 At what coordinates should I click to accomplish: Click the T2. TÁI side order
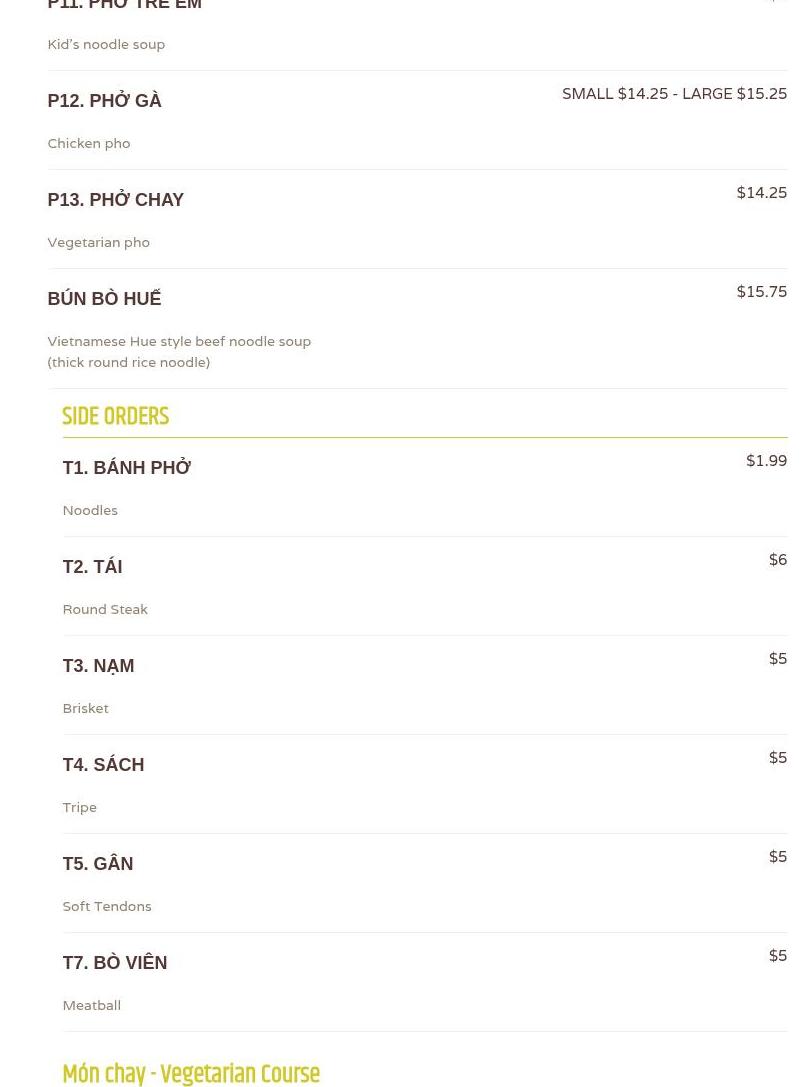92,567
